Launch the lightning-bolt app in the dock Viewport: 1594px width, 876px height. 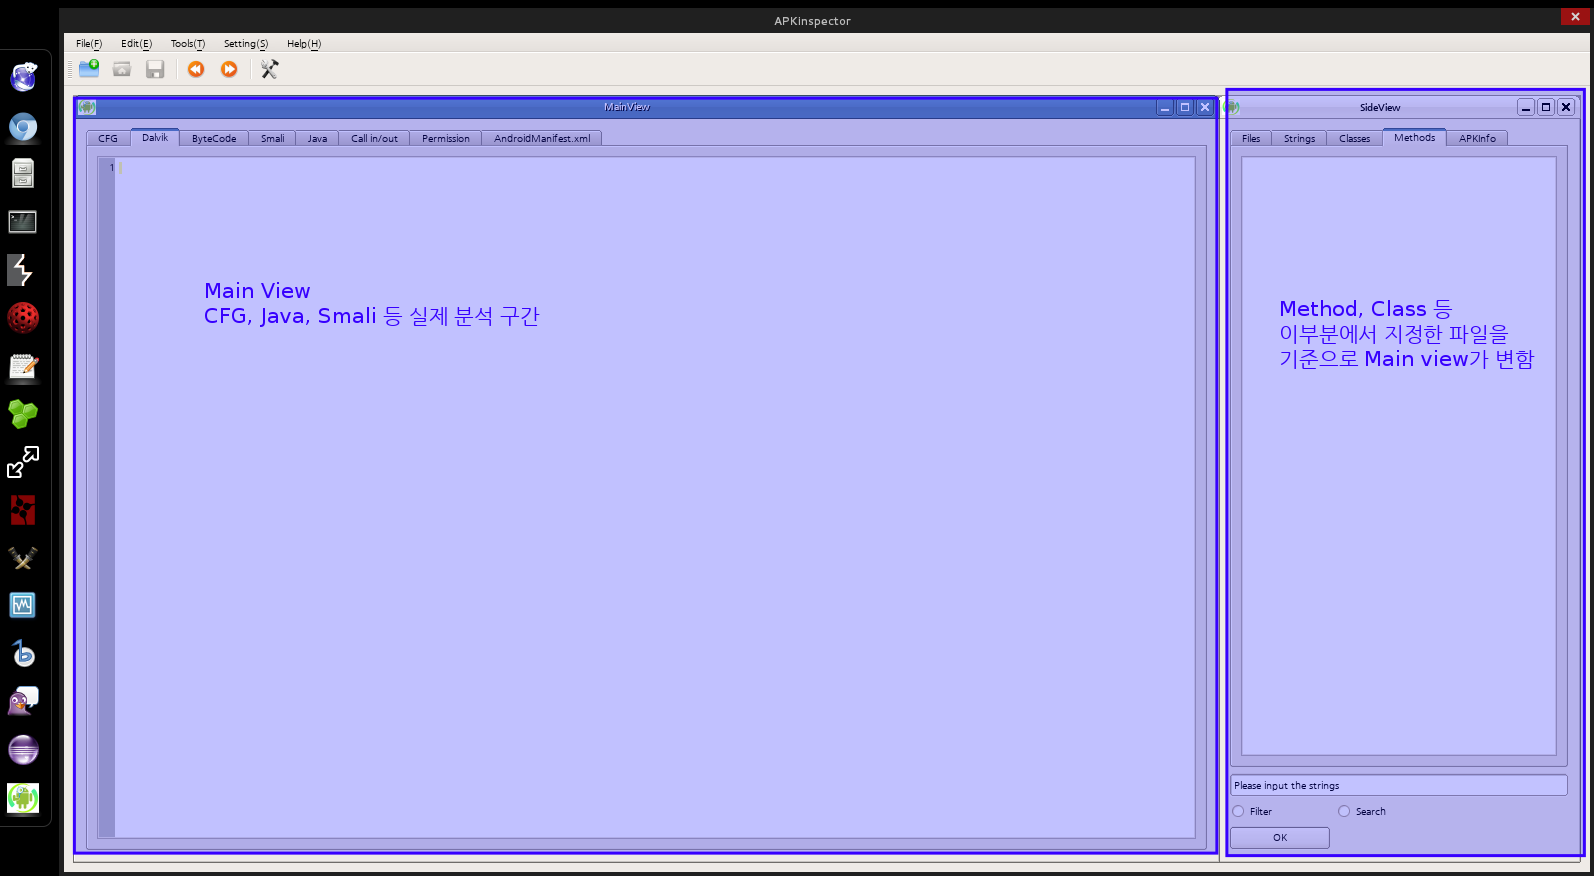click(21, 270)
